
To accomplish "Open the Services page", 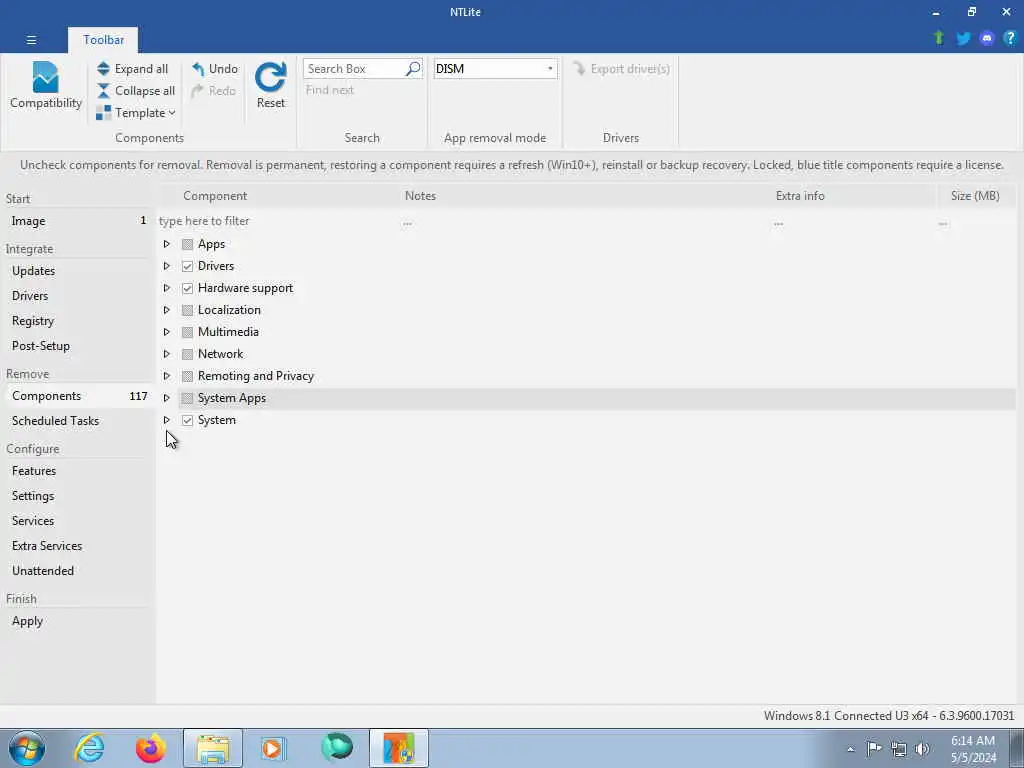I will (x=77, y=520).
